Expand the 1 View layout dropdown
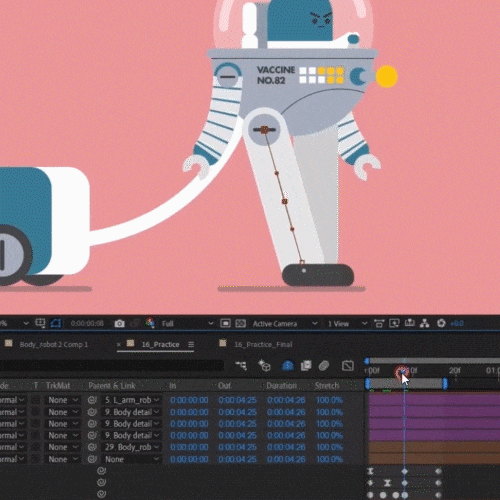Screen dimensions: 500x500 (x=347, y=324)
